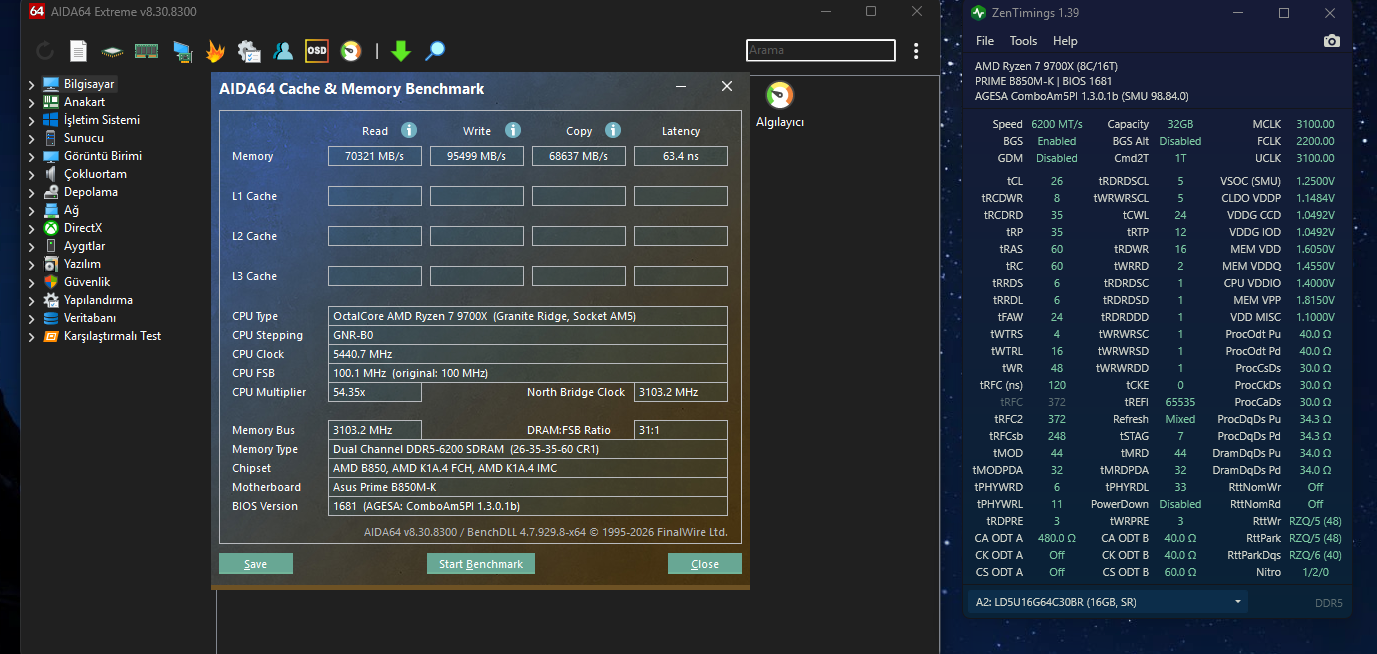Take screenshot with ZenTimings camera icon
The height and width of the screenshot is (654, 1377).
click(x=1331, y=41)
